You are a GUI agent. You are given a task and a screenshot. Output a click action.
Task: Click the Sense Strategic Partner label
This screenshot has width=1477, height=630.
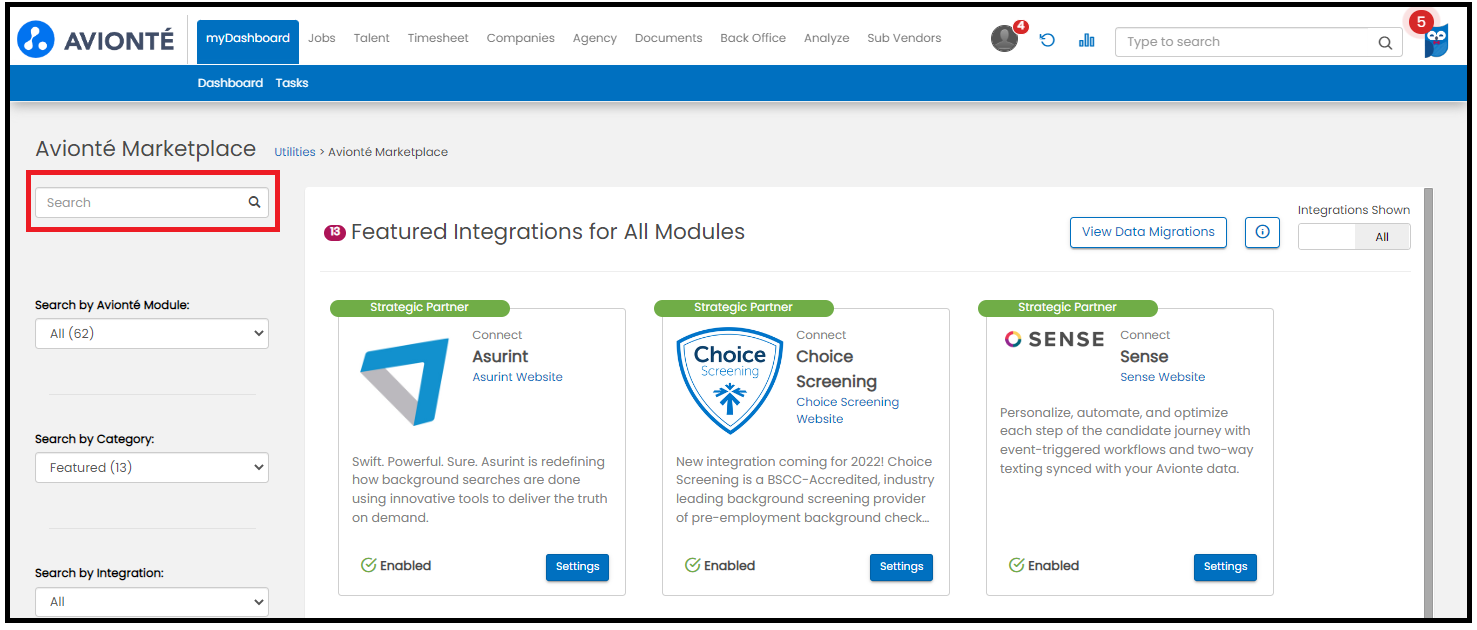click(x=1067, y=307)
